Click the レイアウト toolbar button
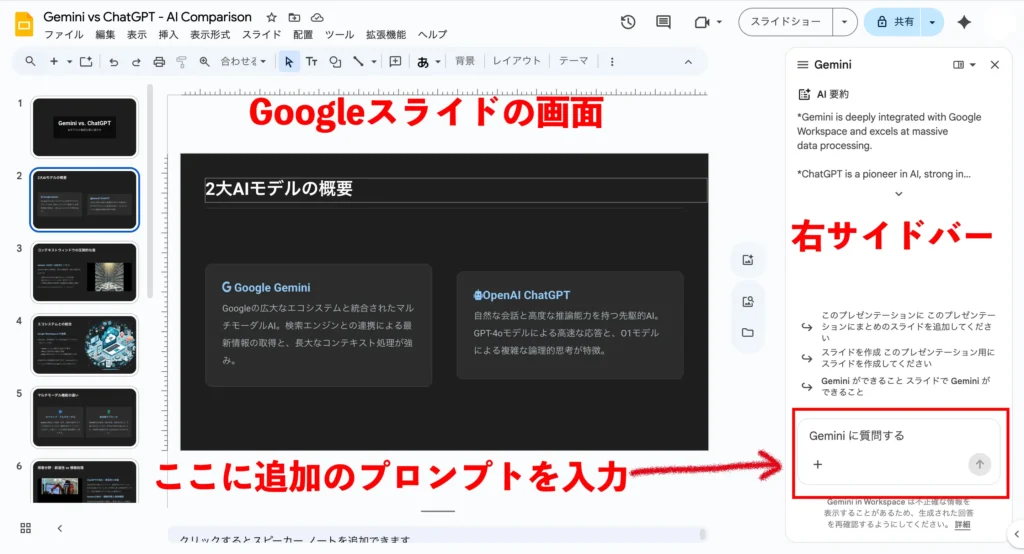 [516, 61]
